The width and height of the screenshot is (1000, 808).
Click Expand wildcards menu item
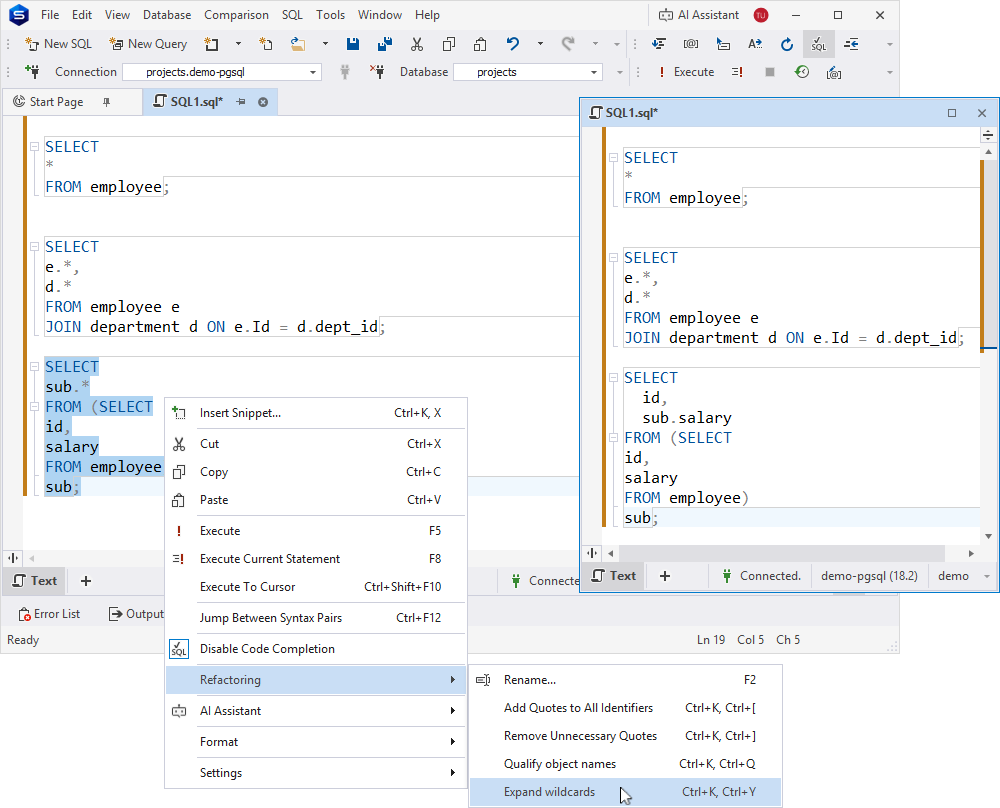[x=625, y=792]
